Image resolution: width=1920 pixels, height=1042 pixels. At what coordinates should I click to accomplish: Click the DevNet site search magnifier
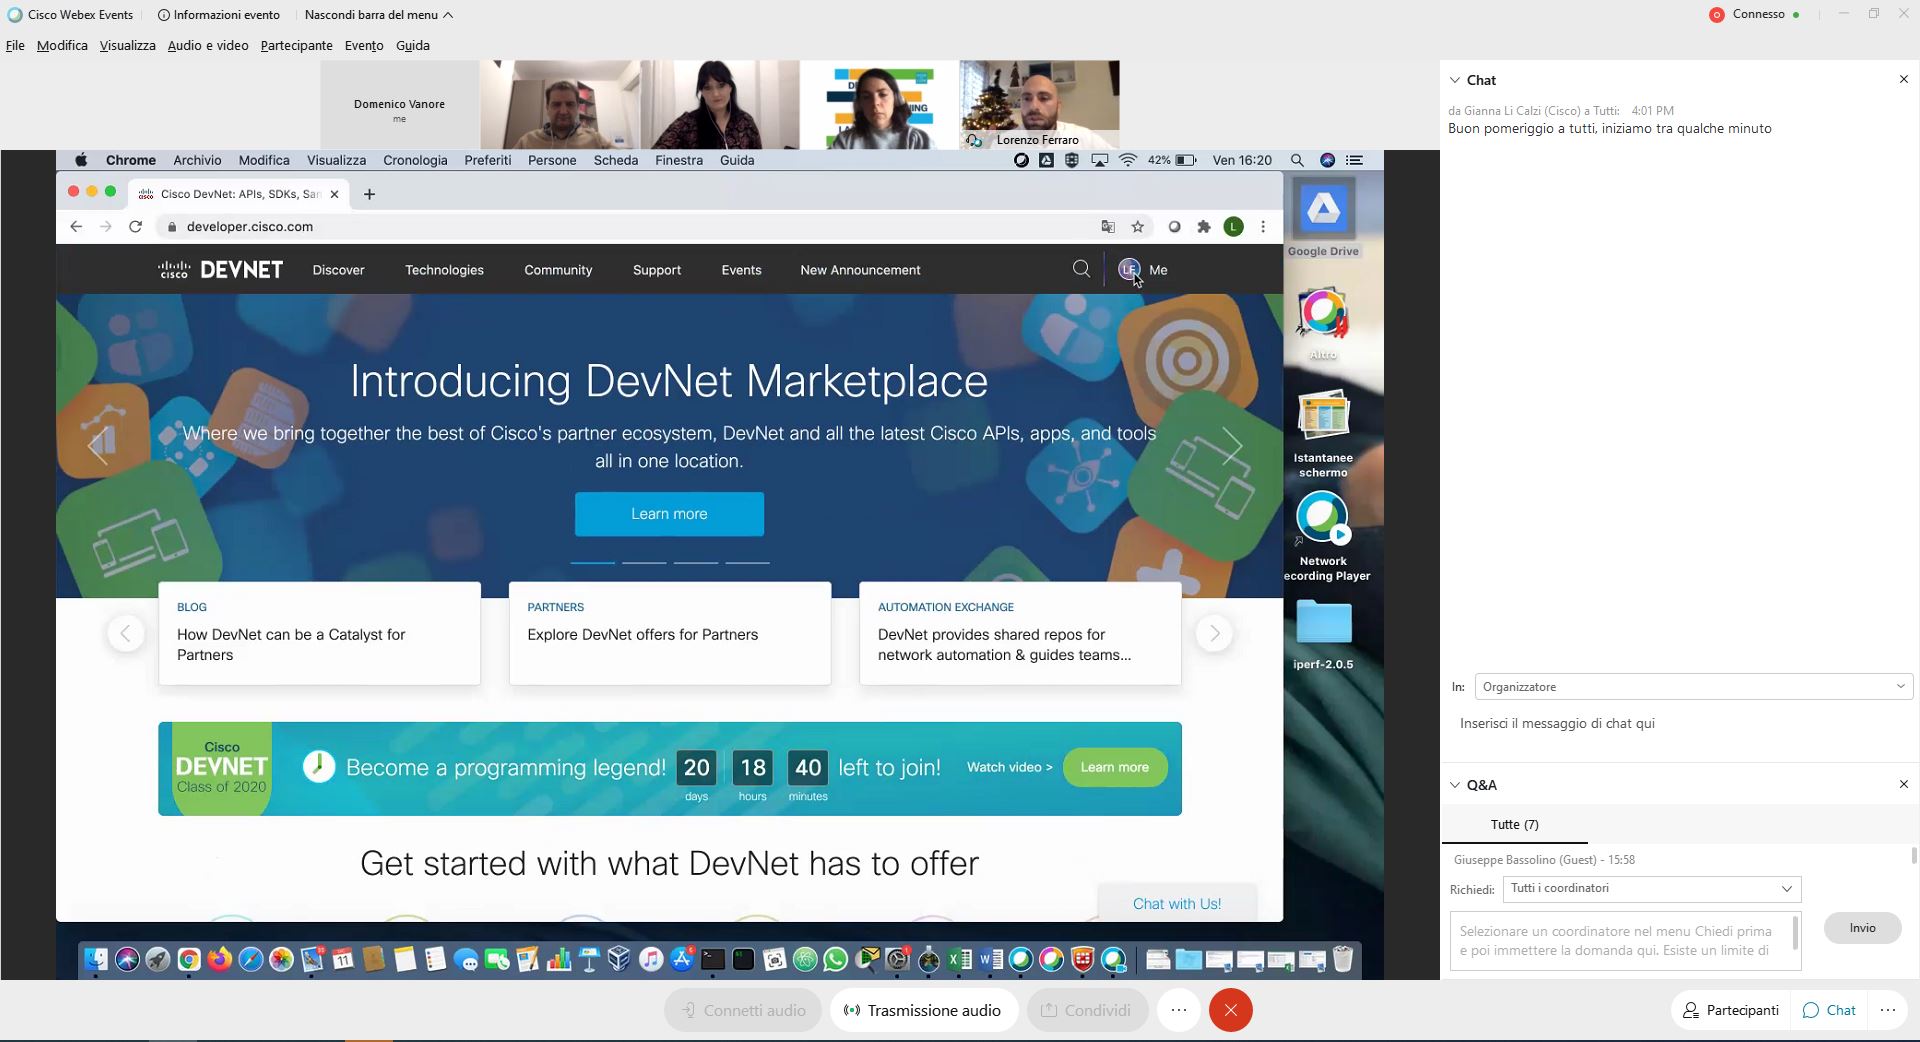1081,269
